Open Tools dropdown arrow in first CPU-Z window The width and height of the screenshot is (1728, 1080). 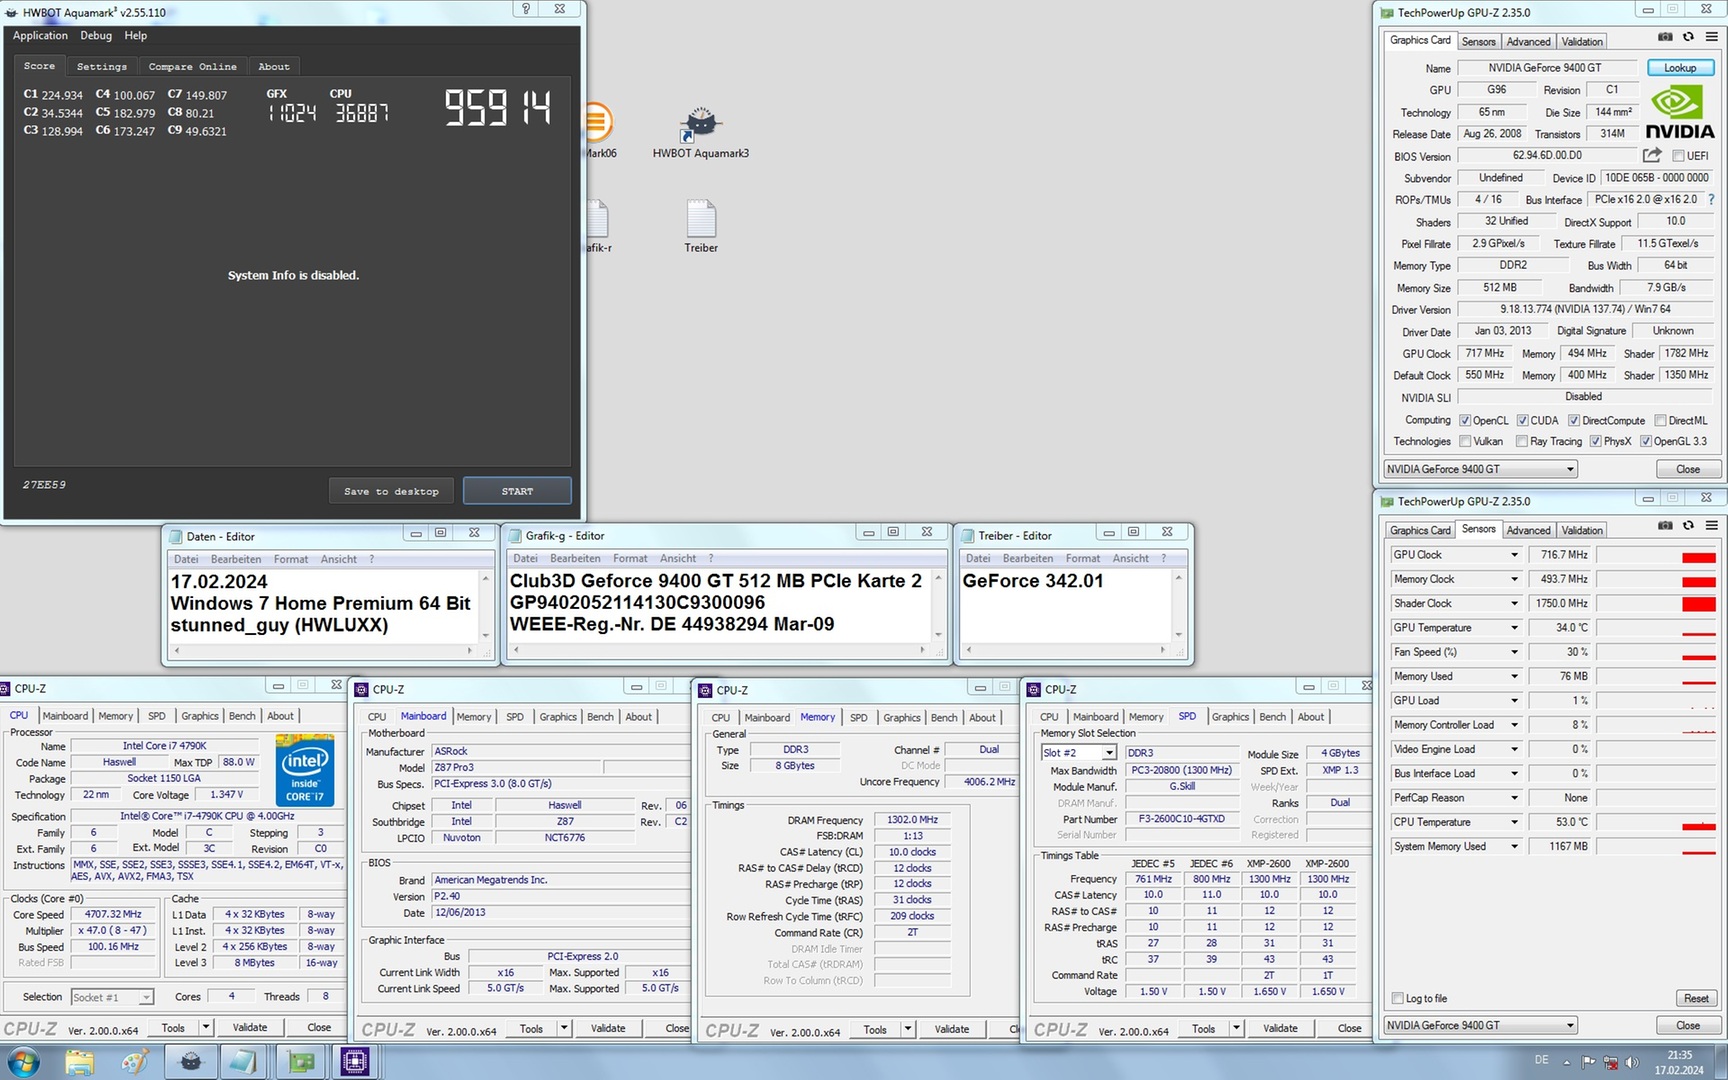pos(205,1027)
